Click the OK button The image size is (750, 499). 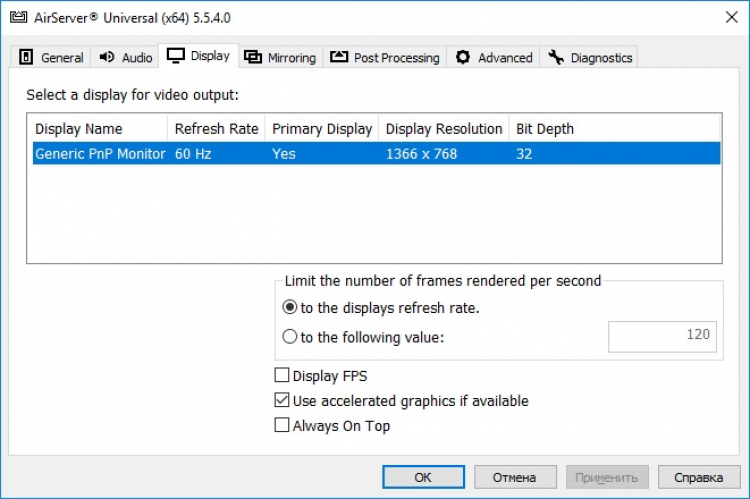click(423, 477)
